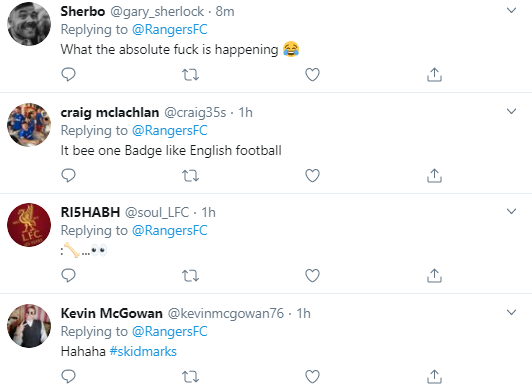Open @RangersFC link in Sherbo's reply
This screenshot has height=392, width=532.
170,30
